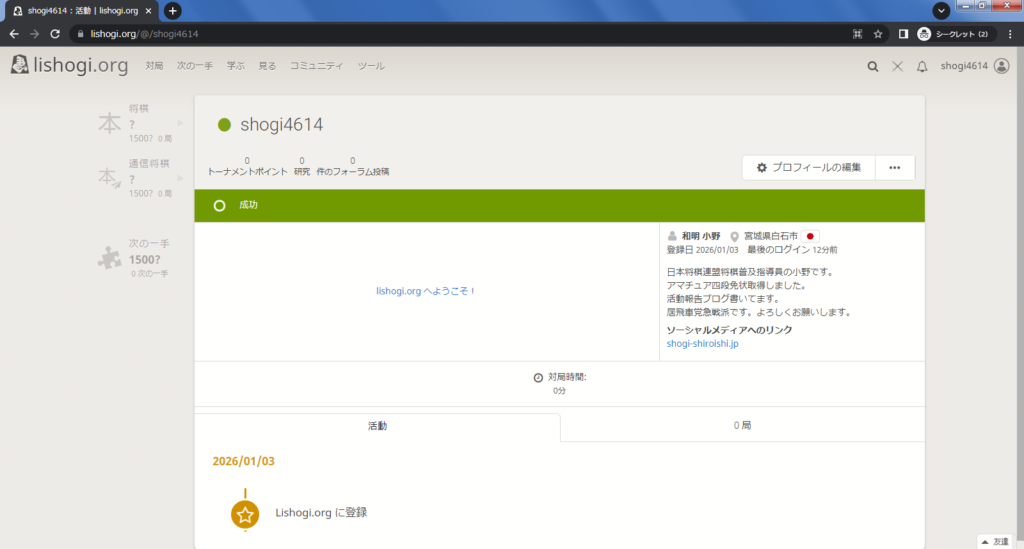Reload the page
Viewport: 1024px width, 549px height.
[x=56, y=34]
